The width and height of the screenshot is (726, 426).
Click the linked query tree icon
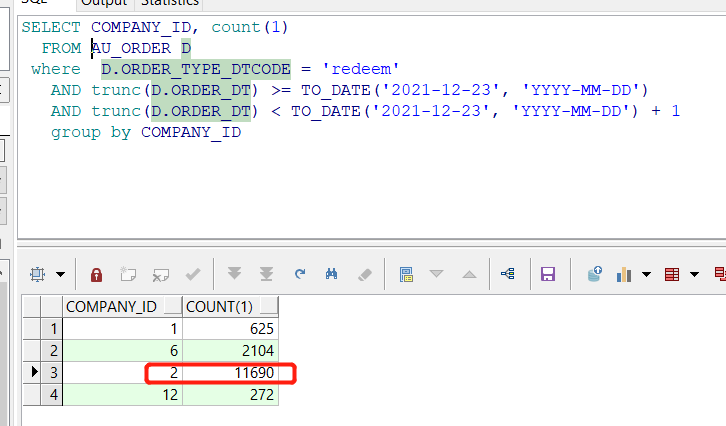507,274
